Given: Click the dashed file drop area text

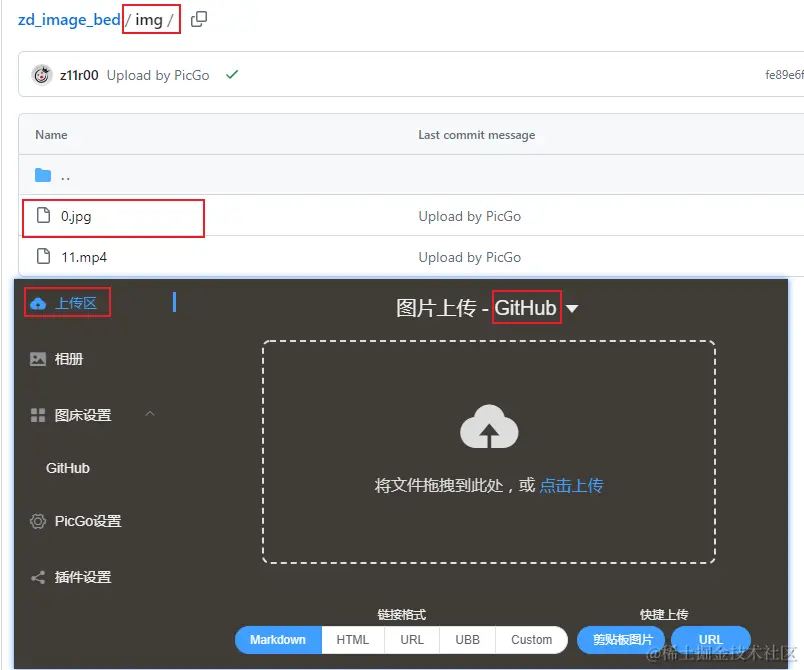Looking at the screenshot, I should point(454,485).
